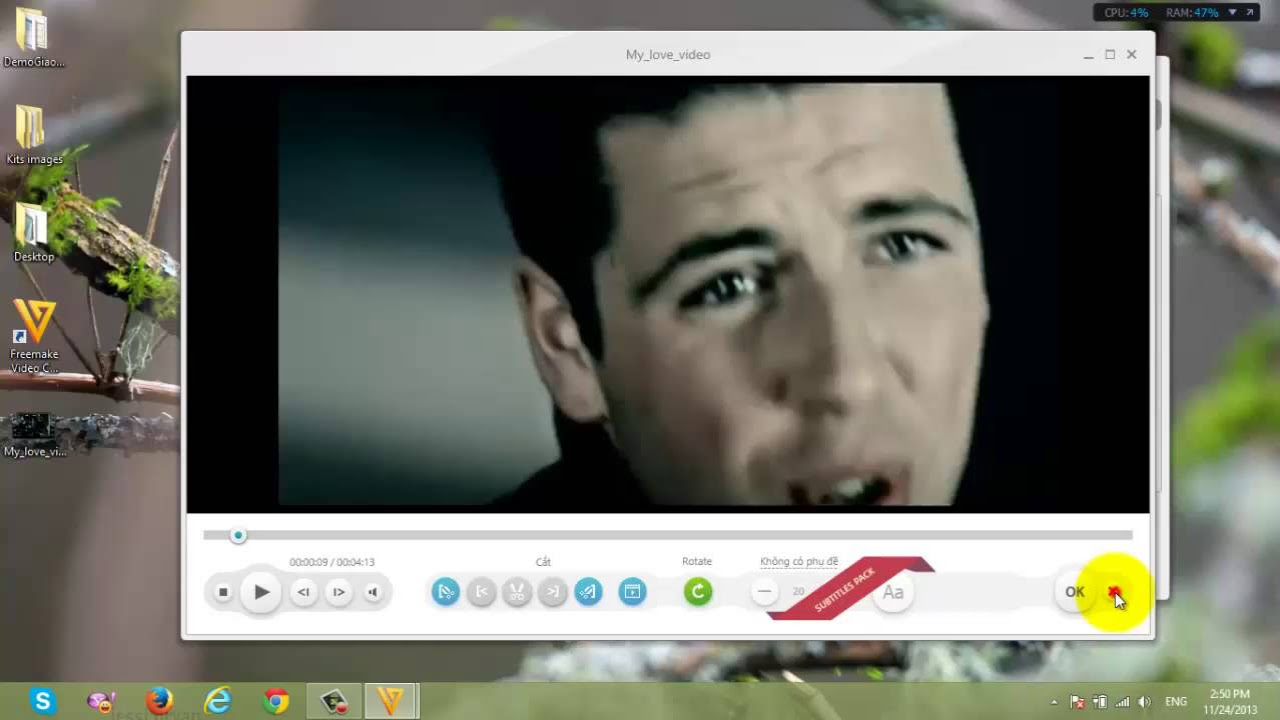The width and height of the screenshot is (1280, 720).
Task: Stop the video playback
Action: (x=223, y=592)
